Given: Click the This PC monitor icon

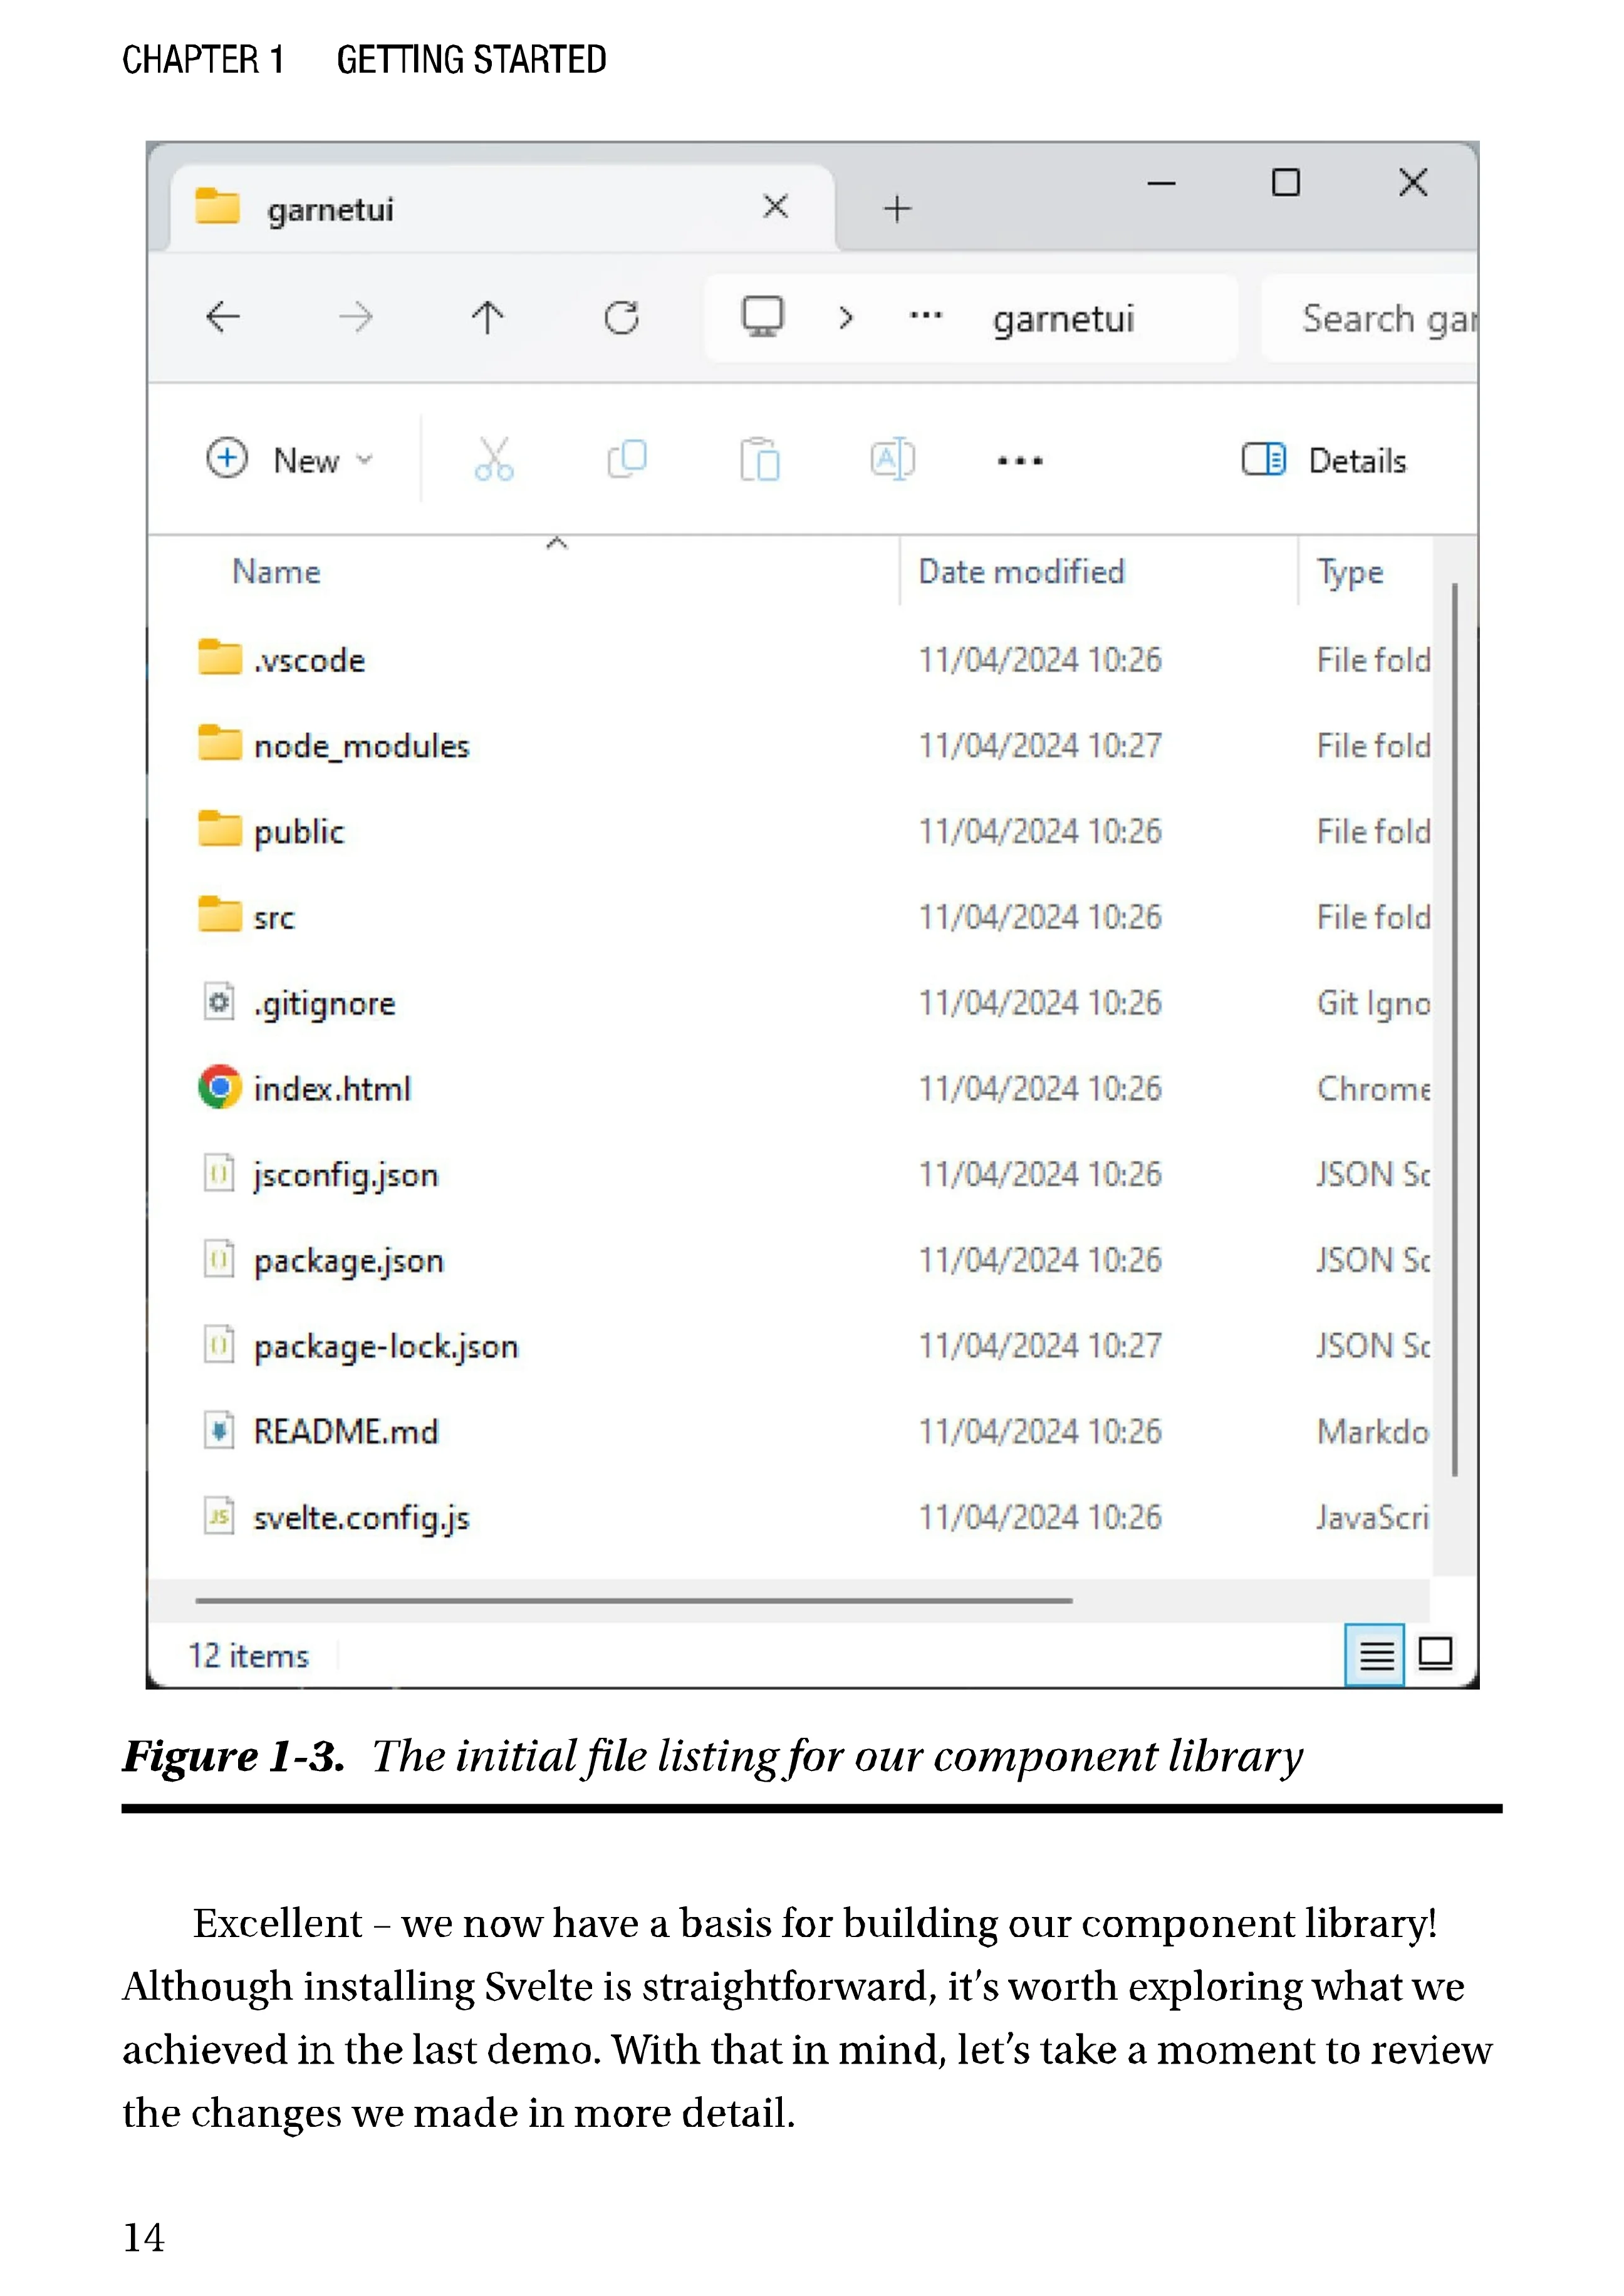Looking at the screenshot, I should (x=762, y=317).
